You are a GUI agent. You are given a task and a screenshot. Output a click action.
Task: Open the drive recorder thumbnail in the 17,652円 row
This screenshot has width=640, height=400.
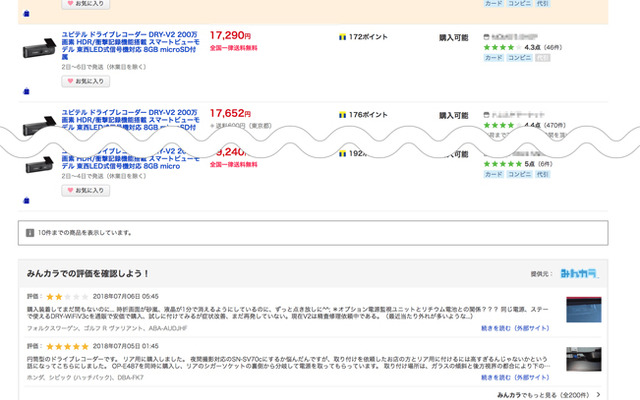coord(39,125)
